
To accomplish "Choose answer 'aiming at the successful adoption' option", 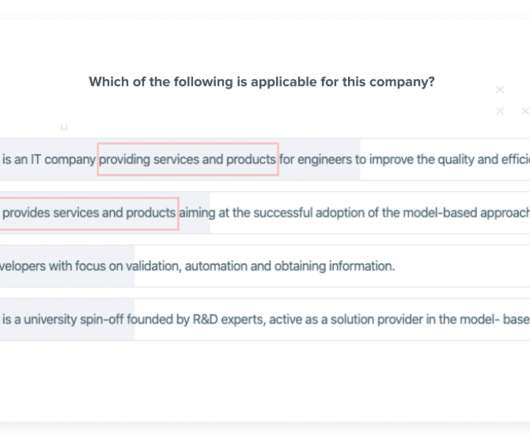I will (265, 213).
